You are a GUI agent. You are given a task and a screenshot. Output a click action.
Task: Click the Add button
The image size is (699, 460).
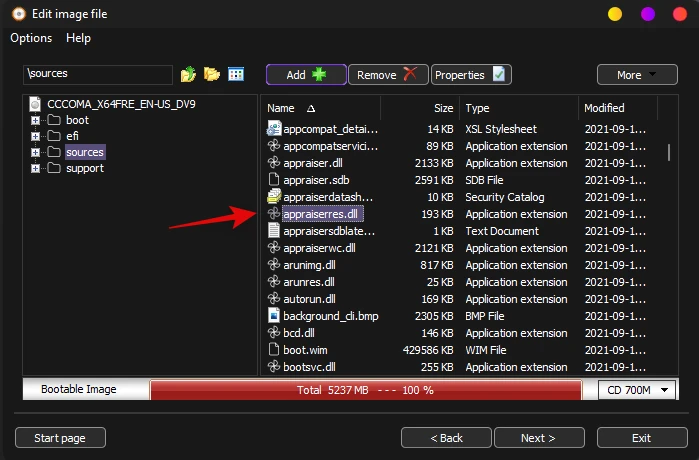tap(306, 75)
